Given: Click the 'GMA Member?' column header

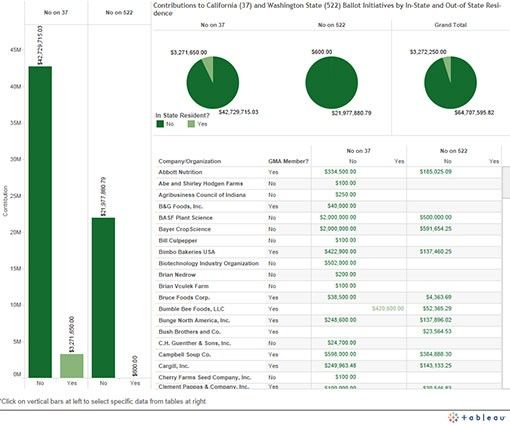Looking at the screenshot, I should [288, 161].
